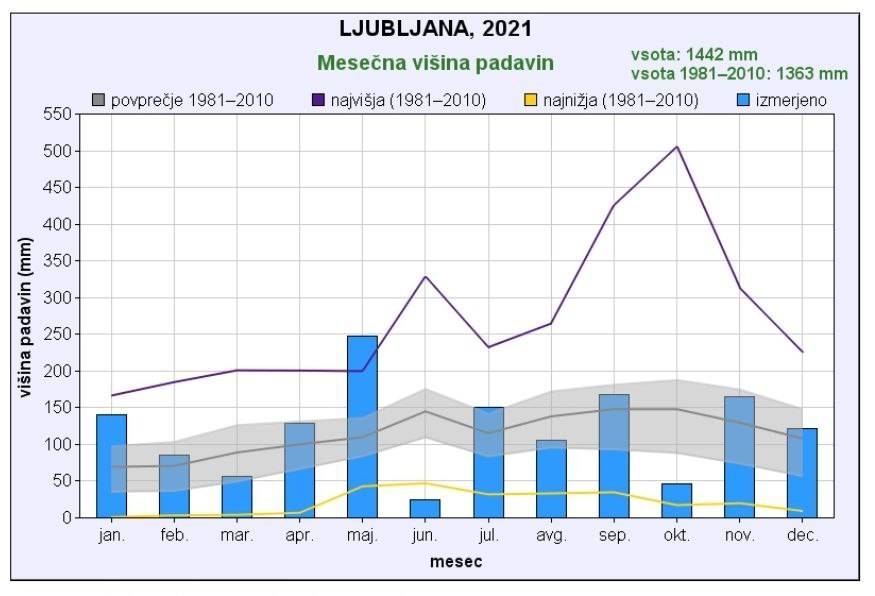Click the 'mesec' x-axis title
This screenshot has width=875, height=596.
point(456,562)
